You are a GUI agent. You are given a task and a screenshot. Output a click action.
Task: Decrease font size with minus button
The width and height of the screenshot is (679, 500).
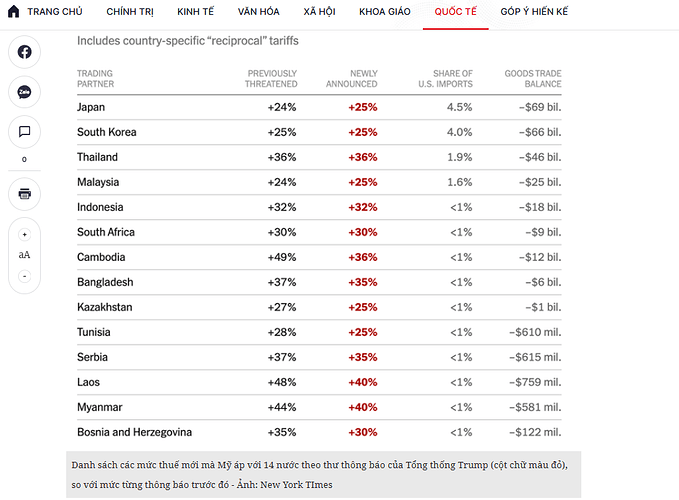tap(24, 275)
